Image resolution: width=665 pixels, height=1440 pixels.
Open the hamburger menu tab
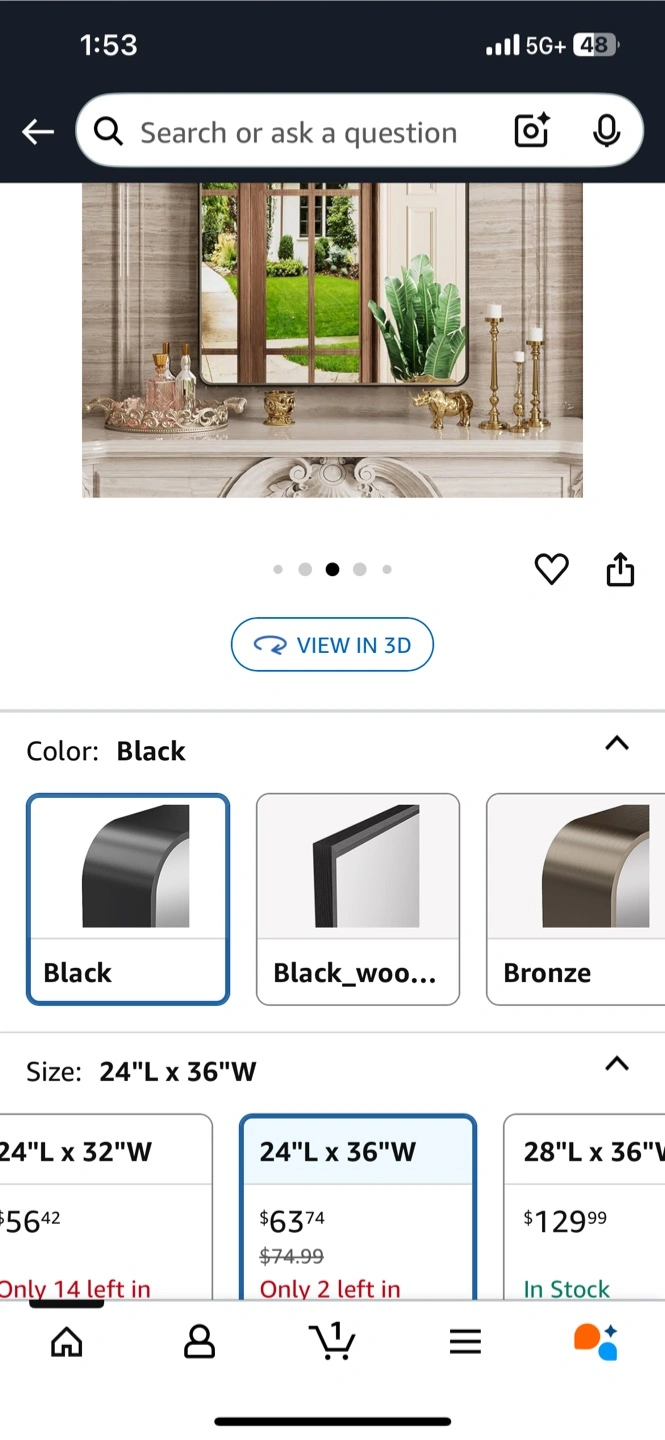(x=465, y=1342)
